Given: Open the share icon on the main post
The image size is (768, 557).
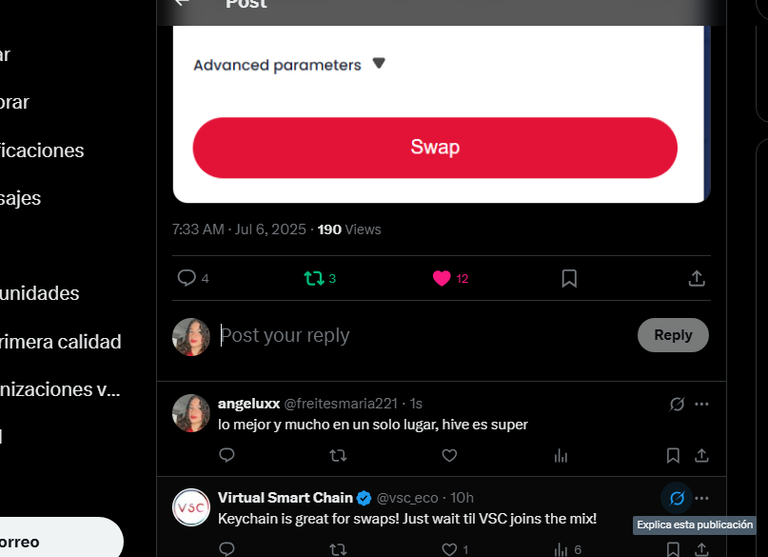Looking at the screenshot, I should tap(696, 278).
